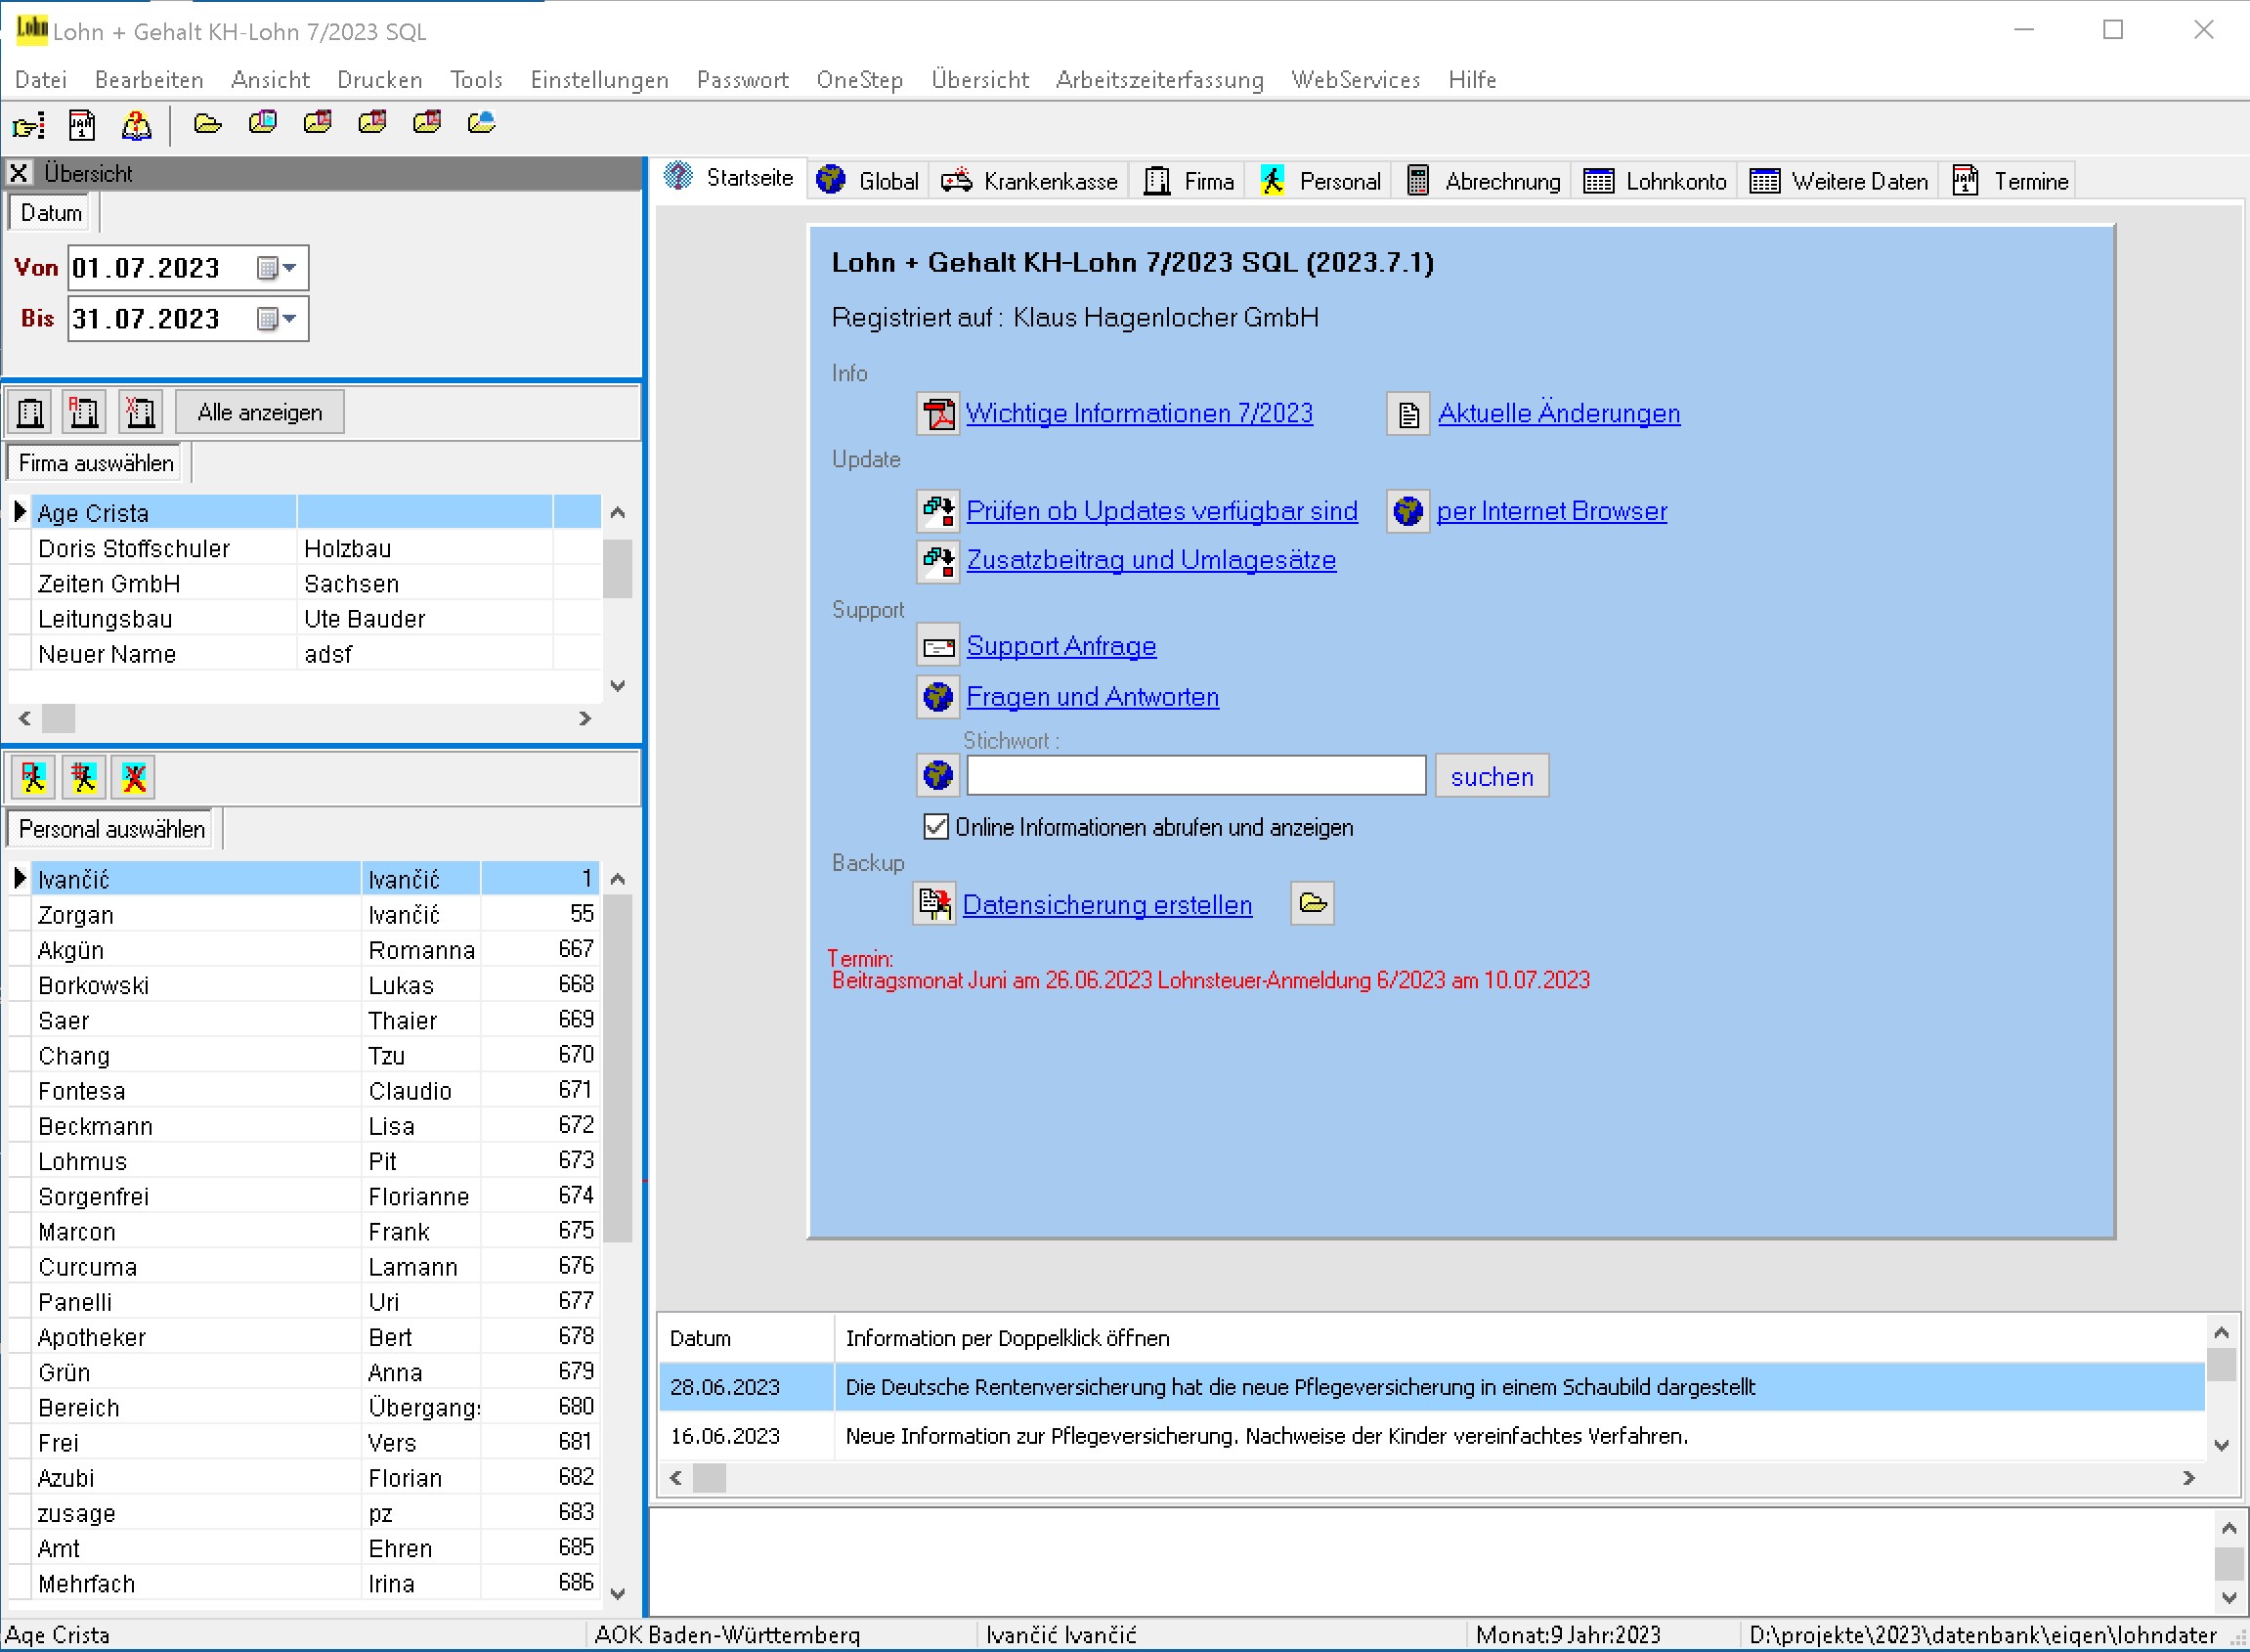Click PDF icon beside Wichtige Informationen
The height and width of the screenshot is (1652, 2250).
point(938,414)
